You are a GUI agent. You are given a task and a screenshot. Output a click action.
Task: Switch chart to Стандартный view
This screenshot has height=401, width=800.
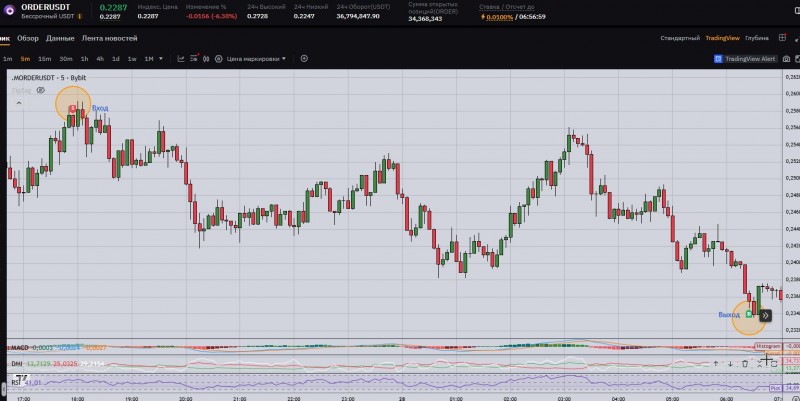point(680,38)
